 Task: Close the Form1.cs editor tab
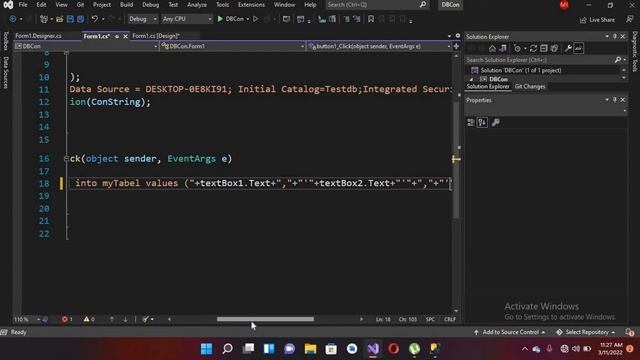click(x=125, y=36)
